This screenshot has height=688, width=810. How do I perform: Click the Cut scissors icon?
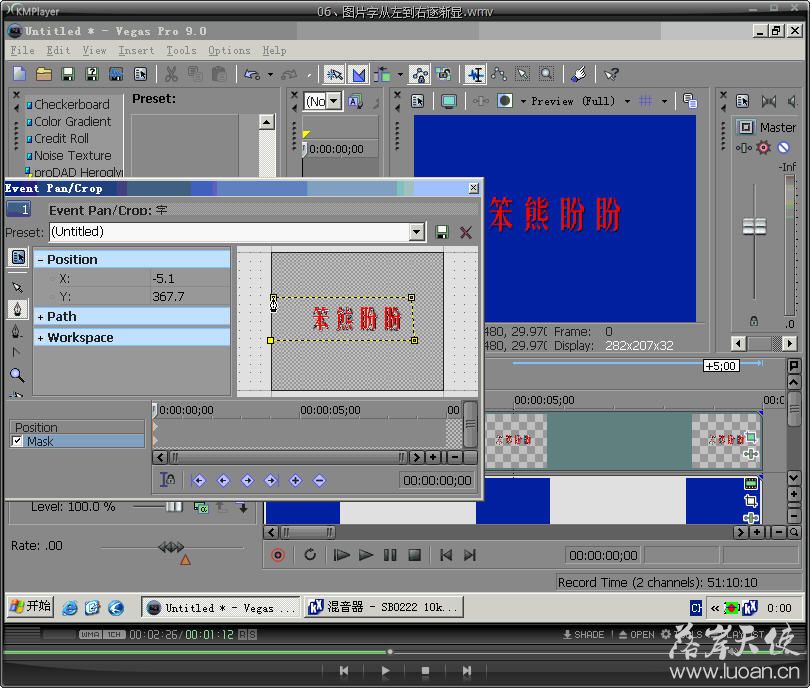coord(171,74)
